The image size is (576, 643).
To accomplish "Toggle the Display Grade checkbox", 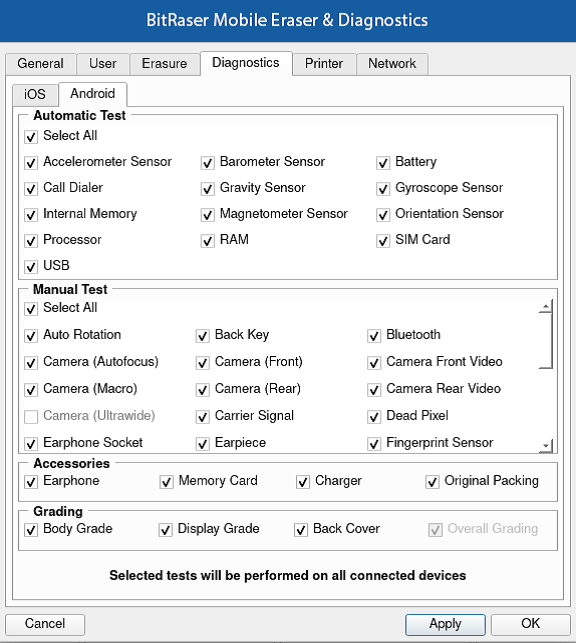I will click(165, 530).
